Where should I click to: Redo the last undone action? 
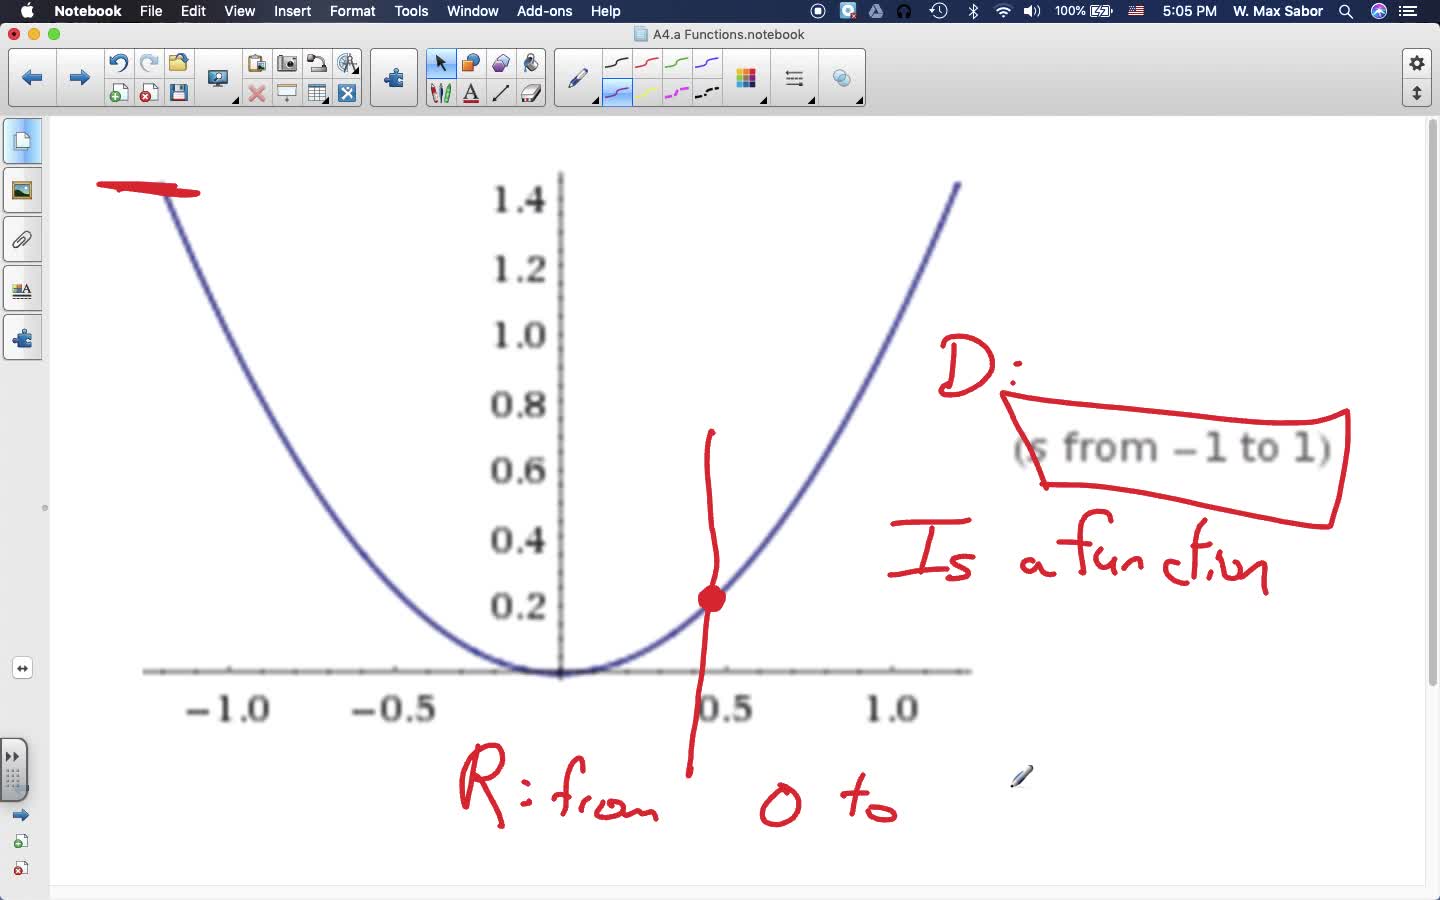148,63
